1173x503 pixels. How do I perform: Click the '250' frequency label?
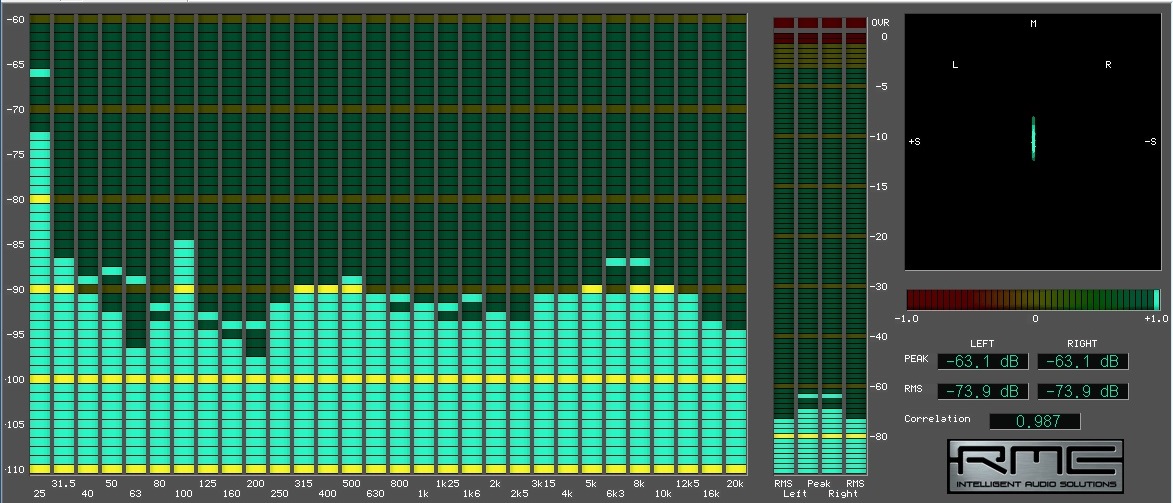tap(279, 494)
